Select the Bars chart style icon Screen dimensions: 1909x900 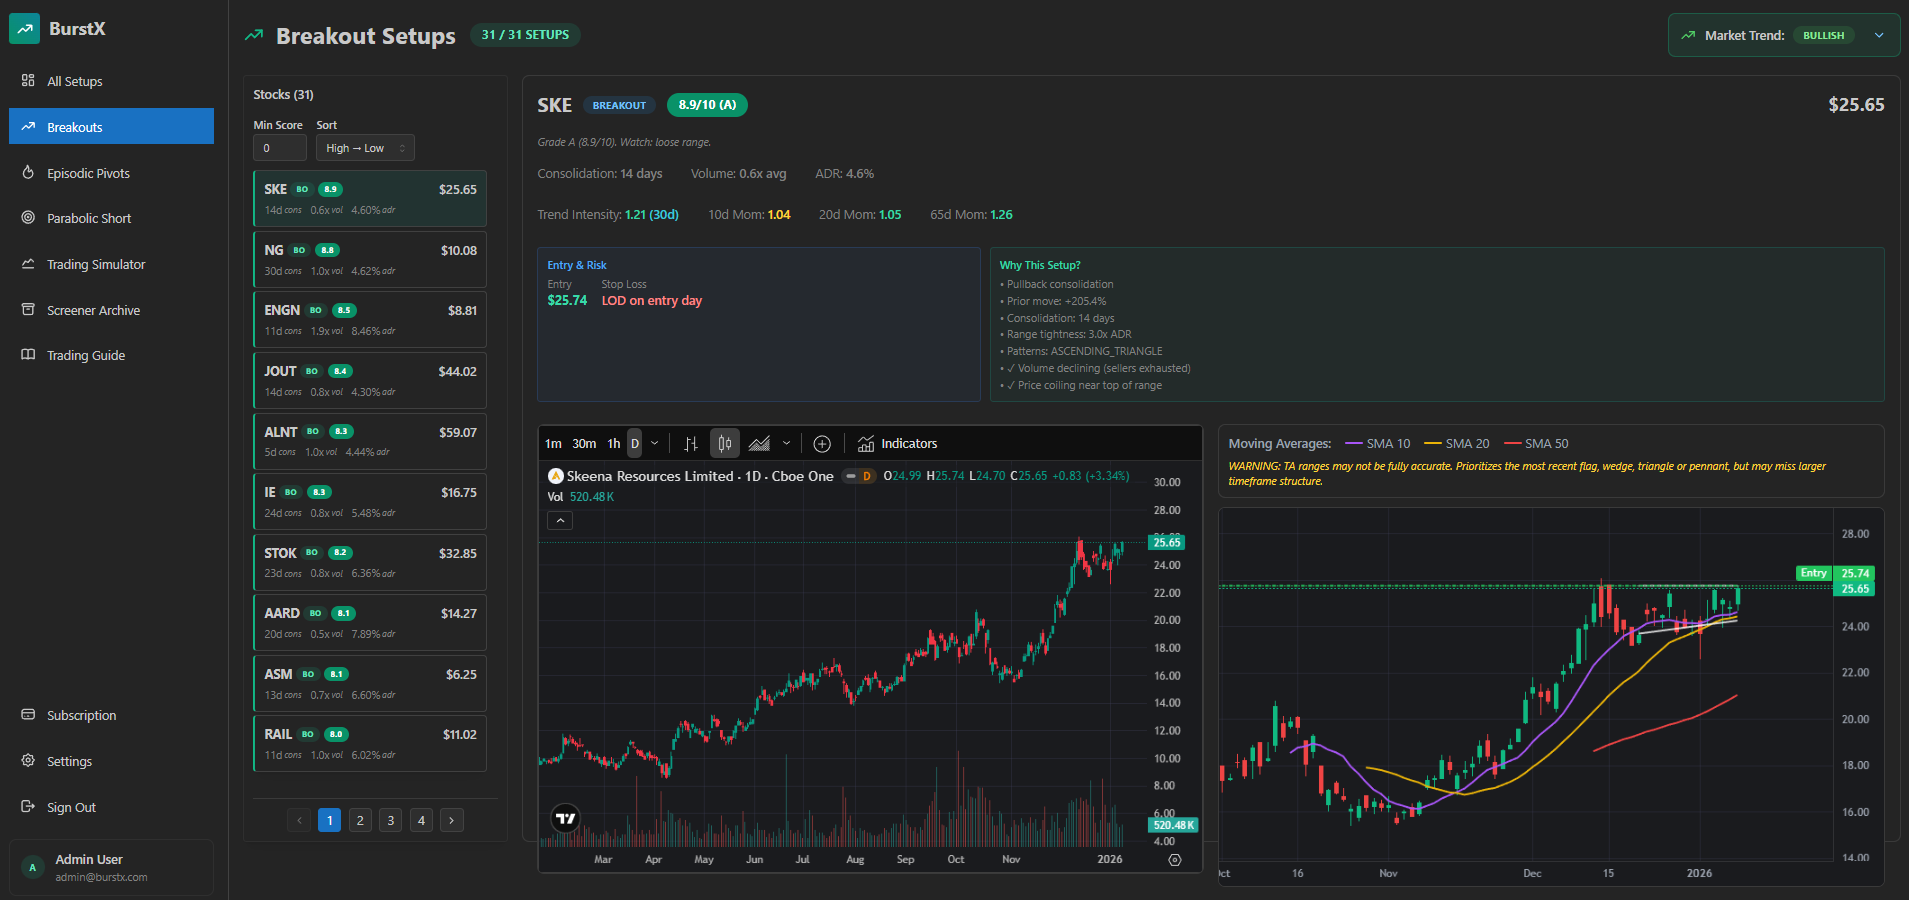tap(691, 444)
